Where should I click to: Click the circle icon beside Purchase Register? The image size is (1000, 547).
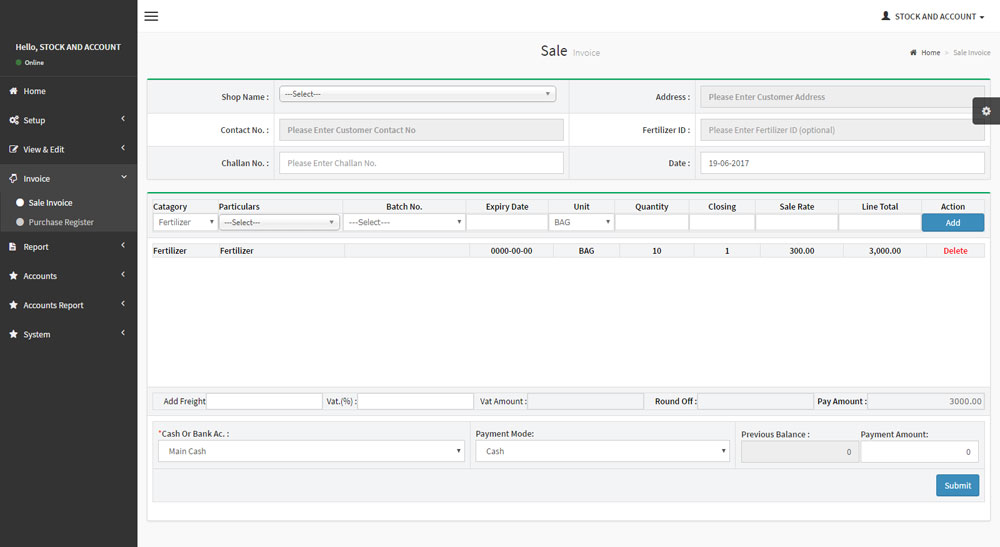(x=20, y=222)
